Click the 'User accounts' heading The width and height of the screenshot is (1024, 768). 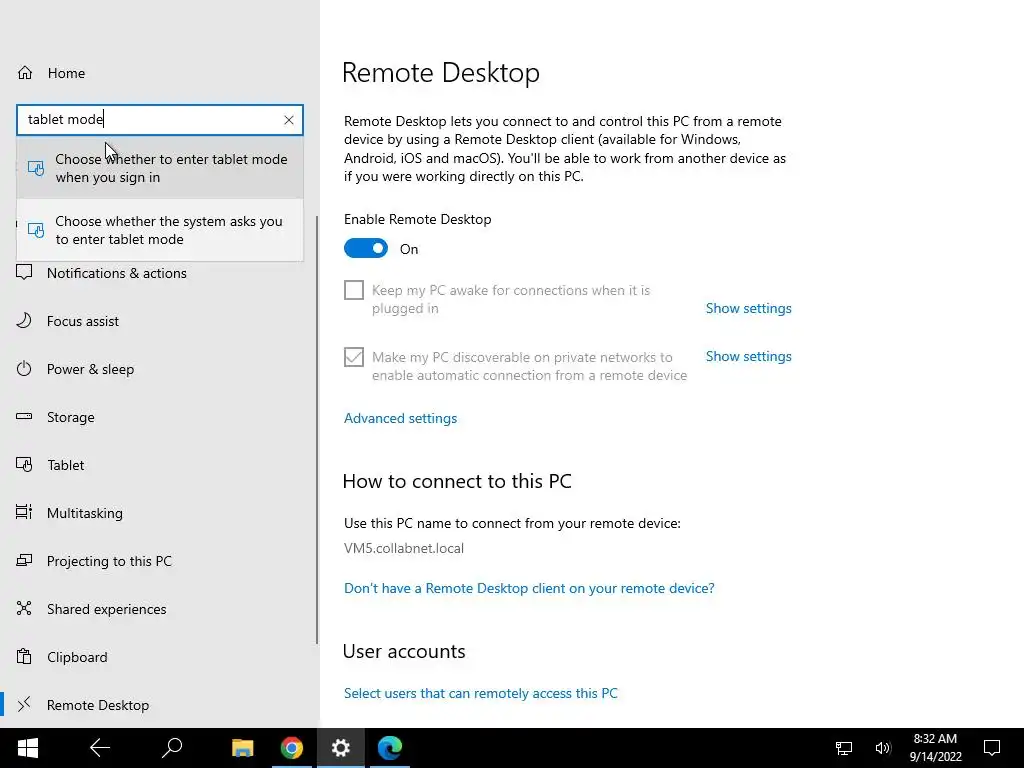(404, 651)
